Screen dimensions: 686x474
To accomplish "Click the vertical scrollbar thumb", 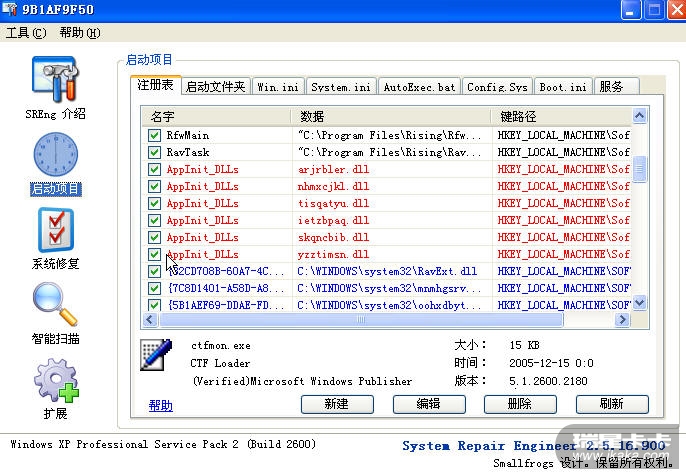I will pos(639,169).
